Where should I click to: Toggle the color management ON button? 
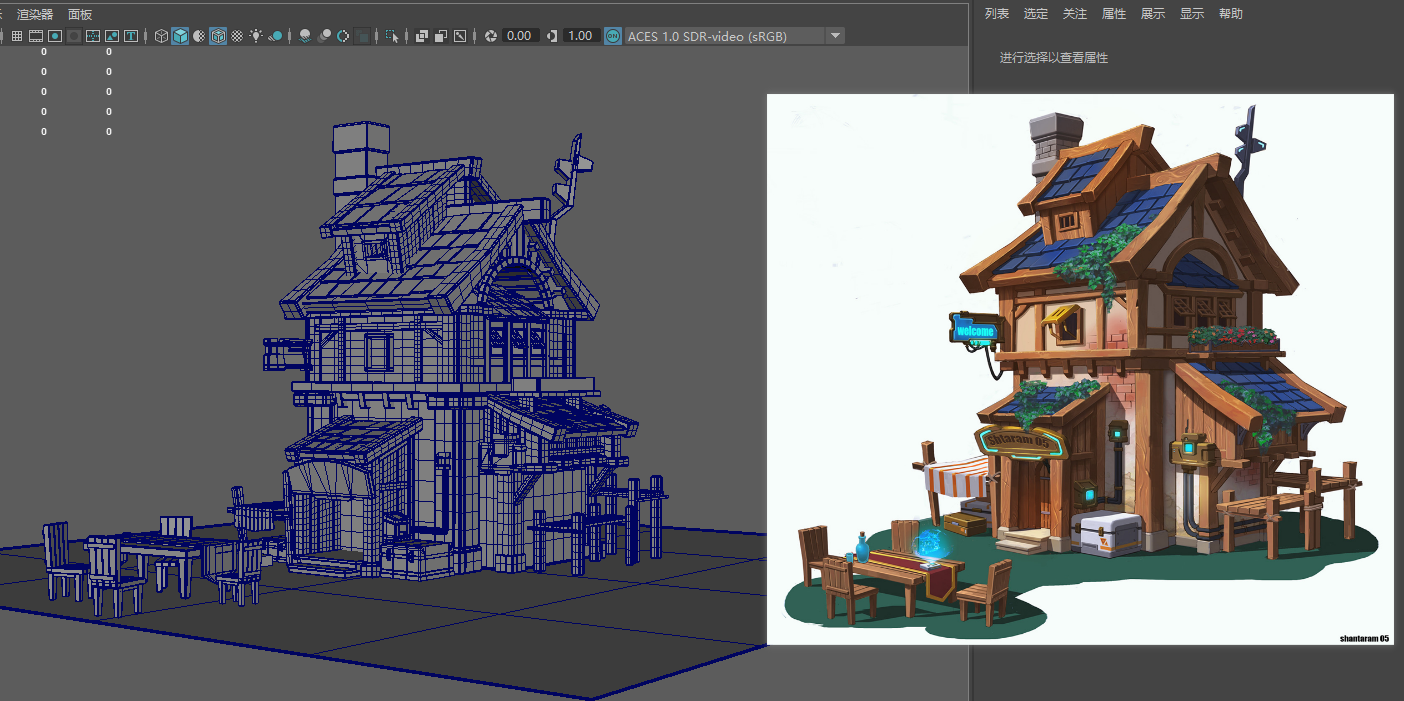pyautogui.click(x=613, y=36)
